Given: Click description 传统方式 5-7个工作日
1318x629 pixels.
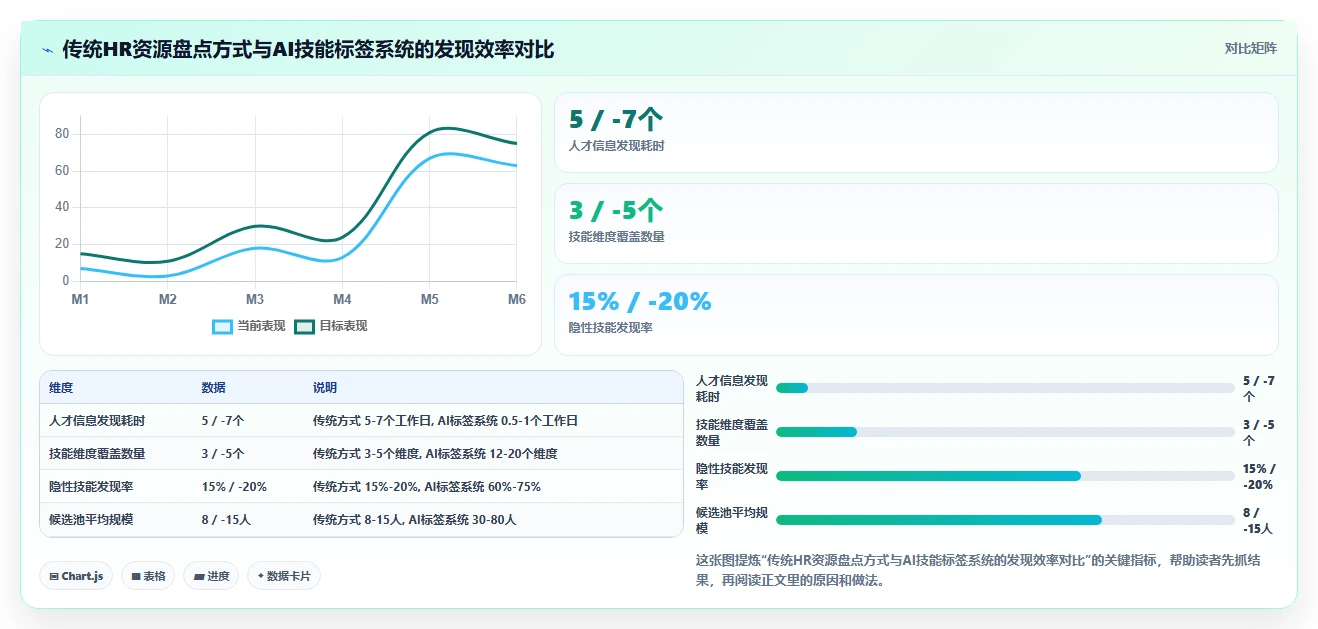Looking at the screenshot, I should point(445,421).
